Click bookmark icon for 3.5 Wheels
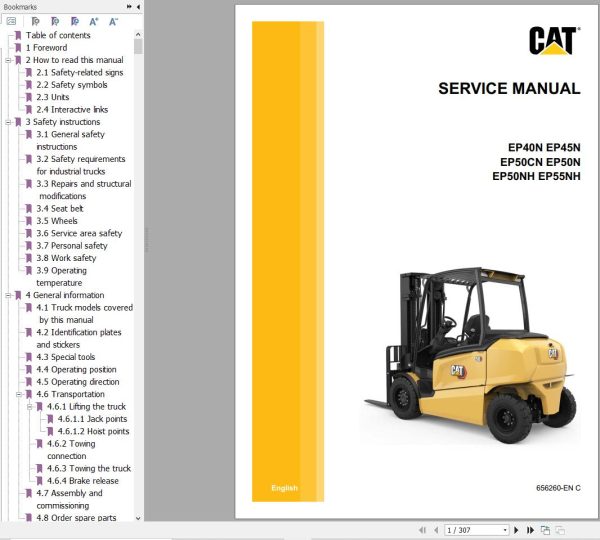The width and height of the screenshot is (600, 540). click(x=28, y=221)
